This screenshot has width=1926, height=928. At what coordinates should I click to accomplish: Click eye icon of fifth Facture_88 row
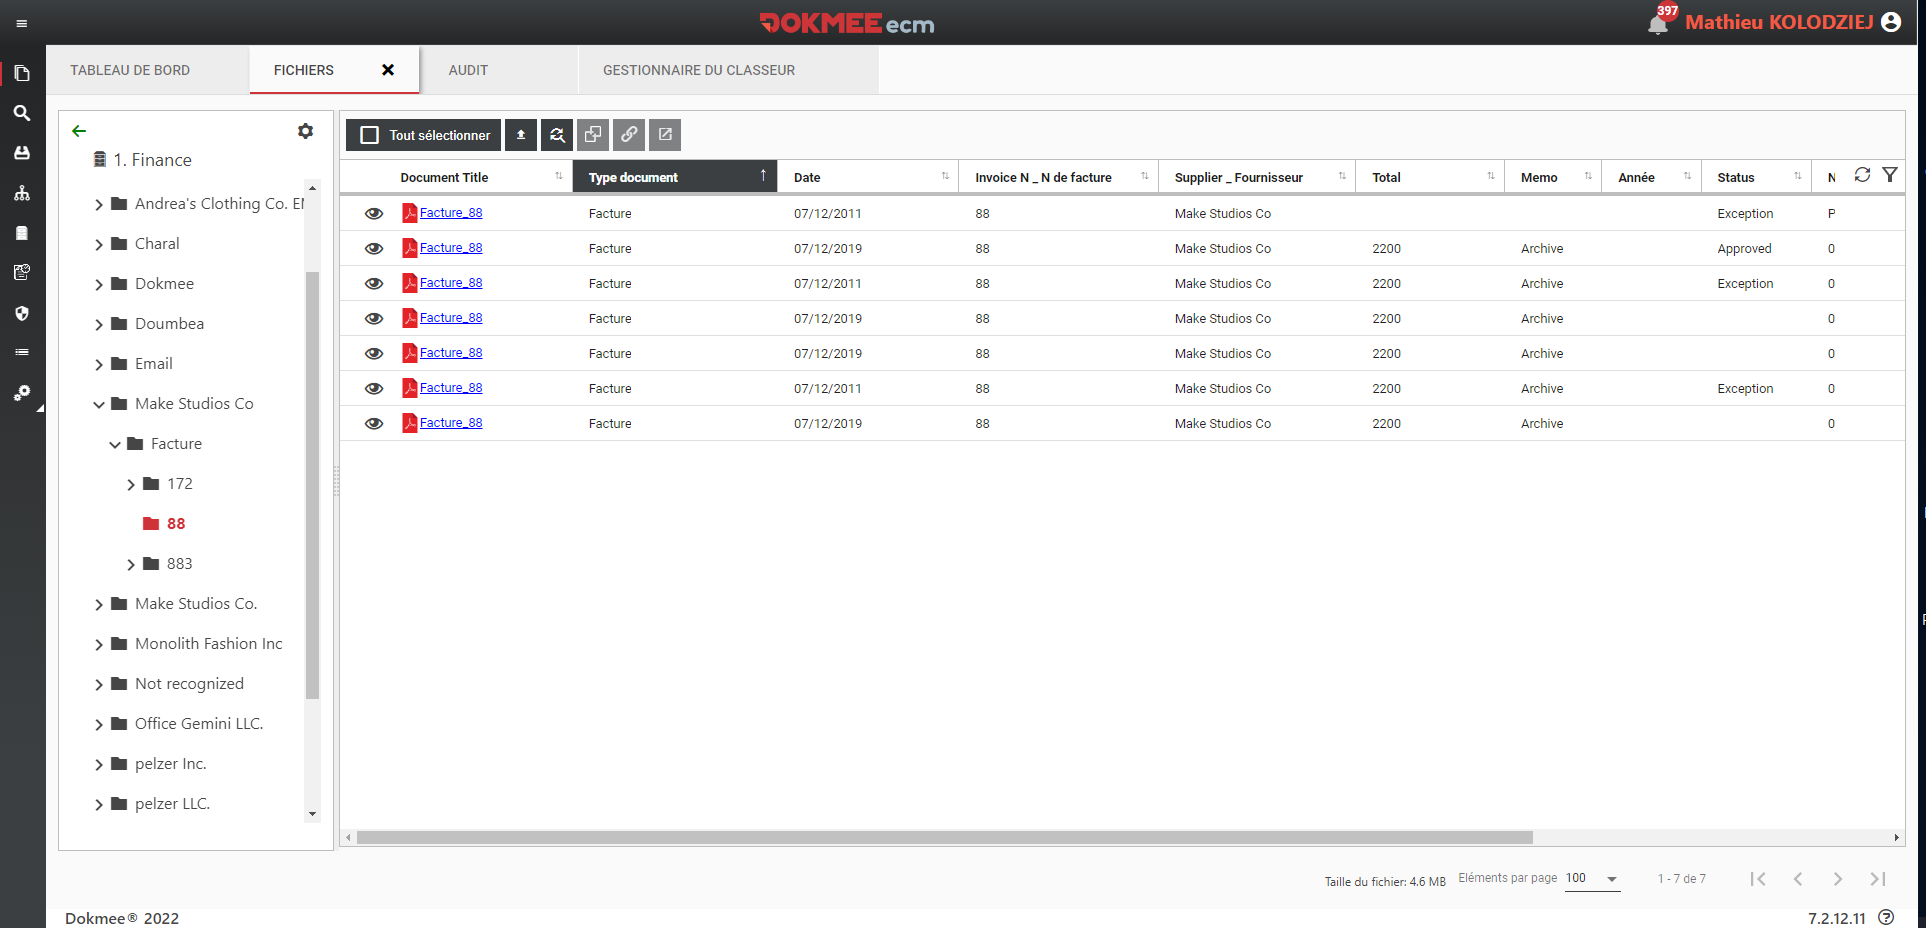(x=374, y=353)
